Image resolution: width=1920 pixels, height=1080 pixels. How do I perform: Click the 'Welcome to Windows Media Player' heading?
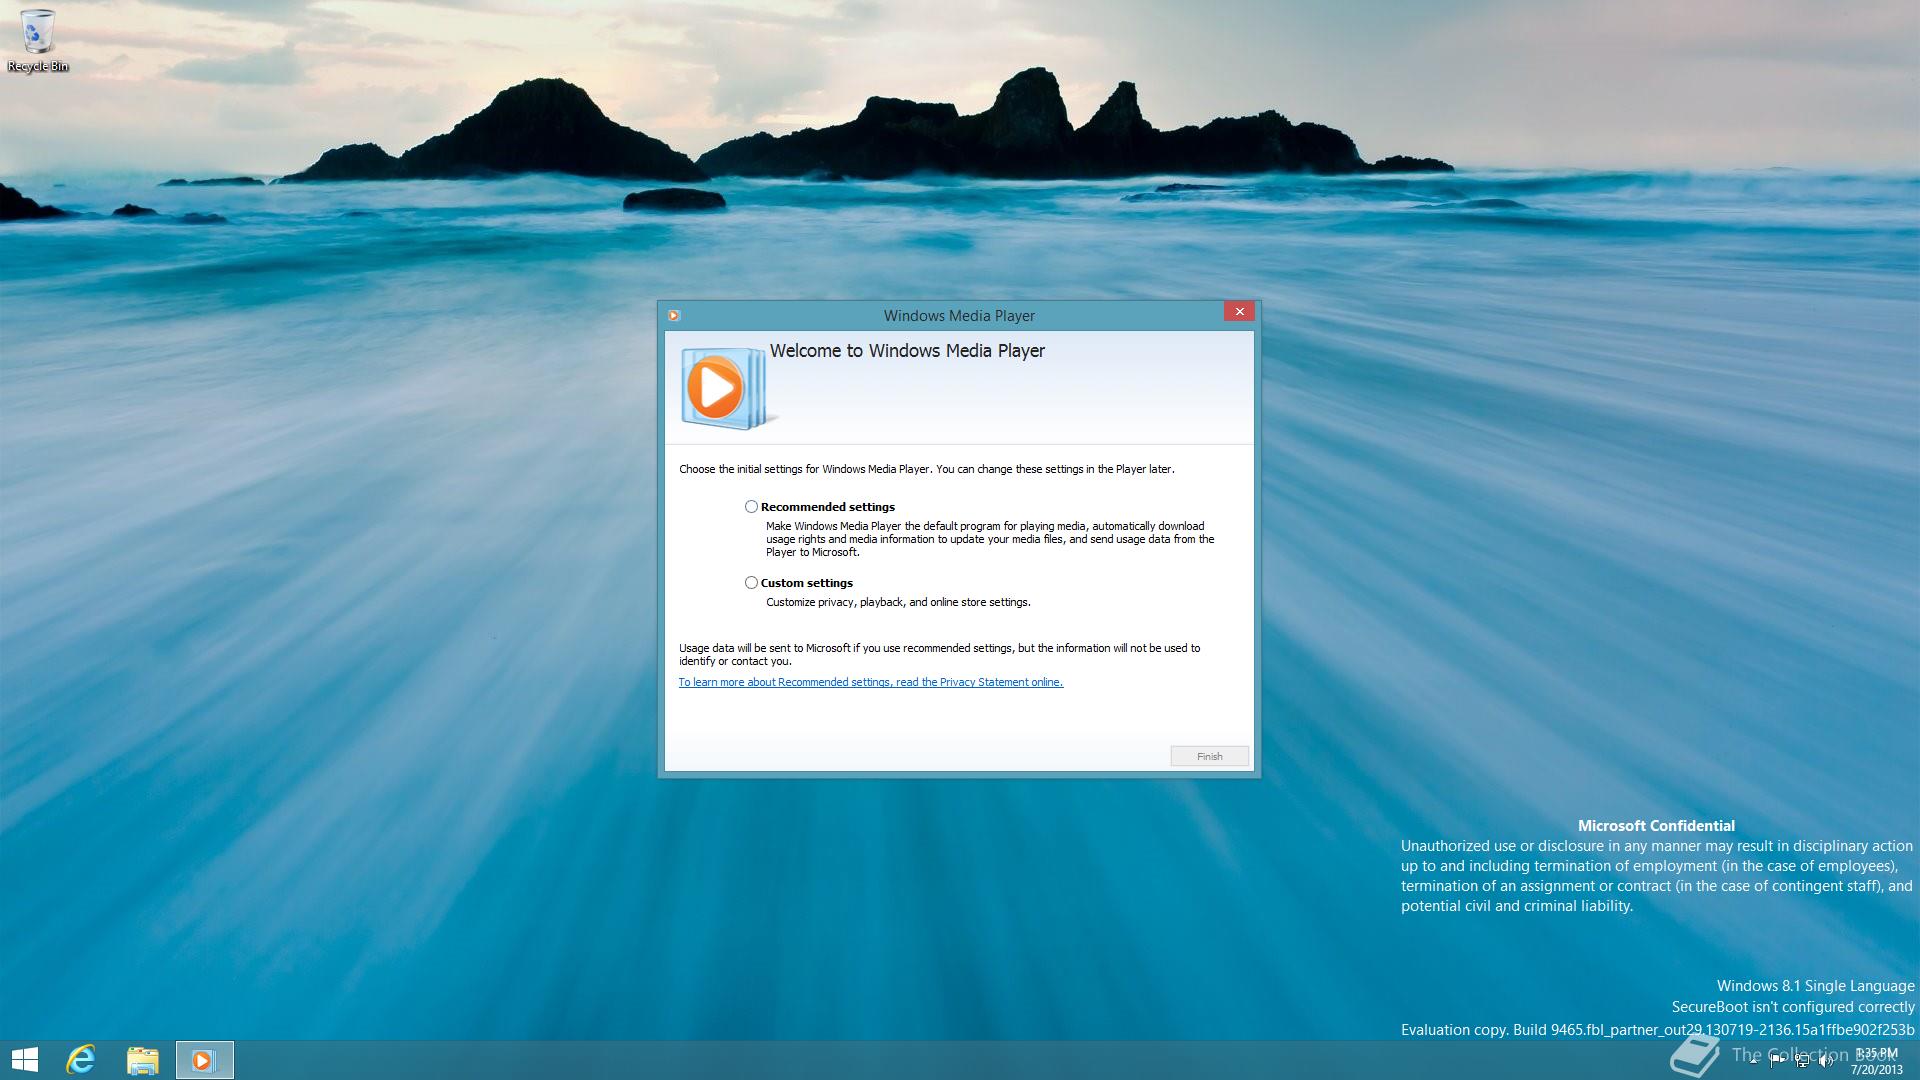907,351
